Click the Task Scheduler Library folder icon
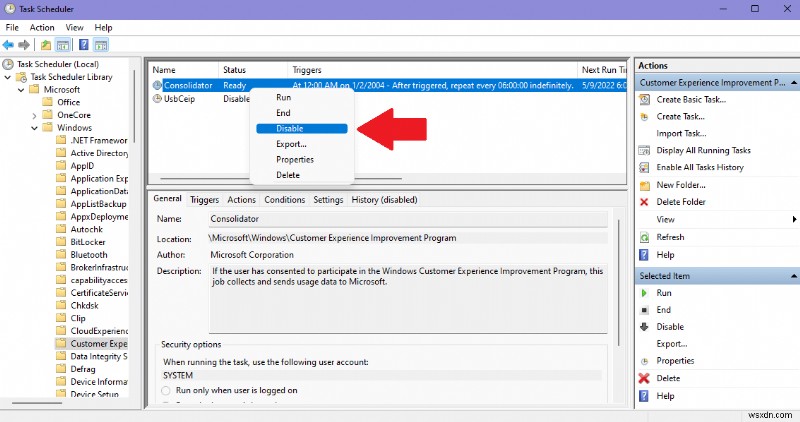Screen dimensions: 800x422 (21, 77)
